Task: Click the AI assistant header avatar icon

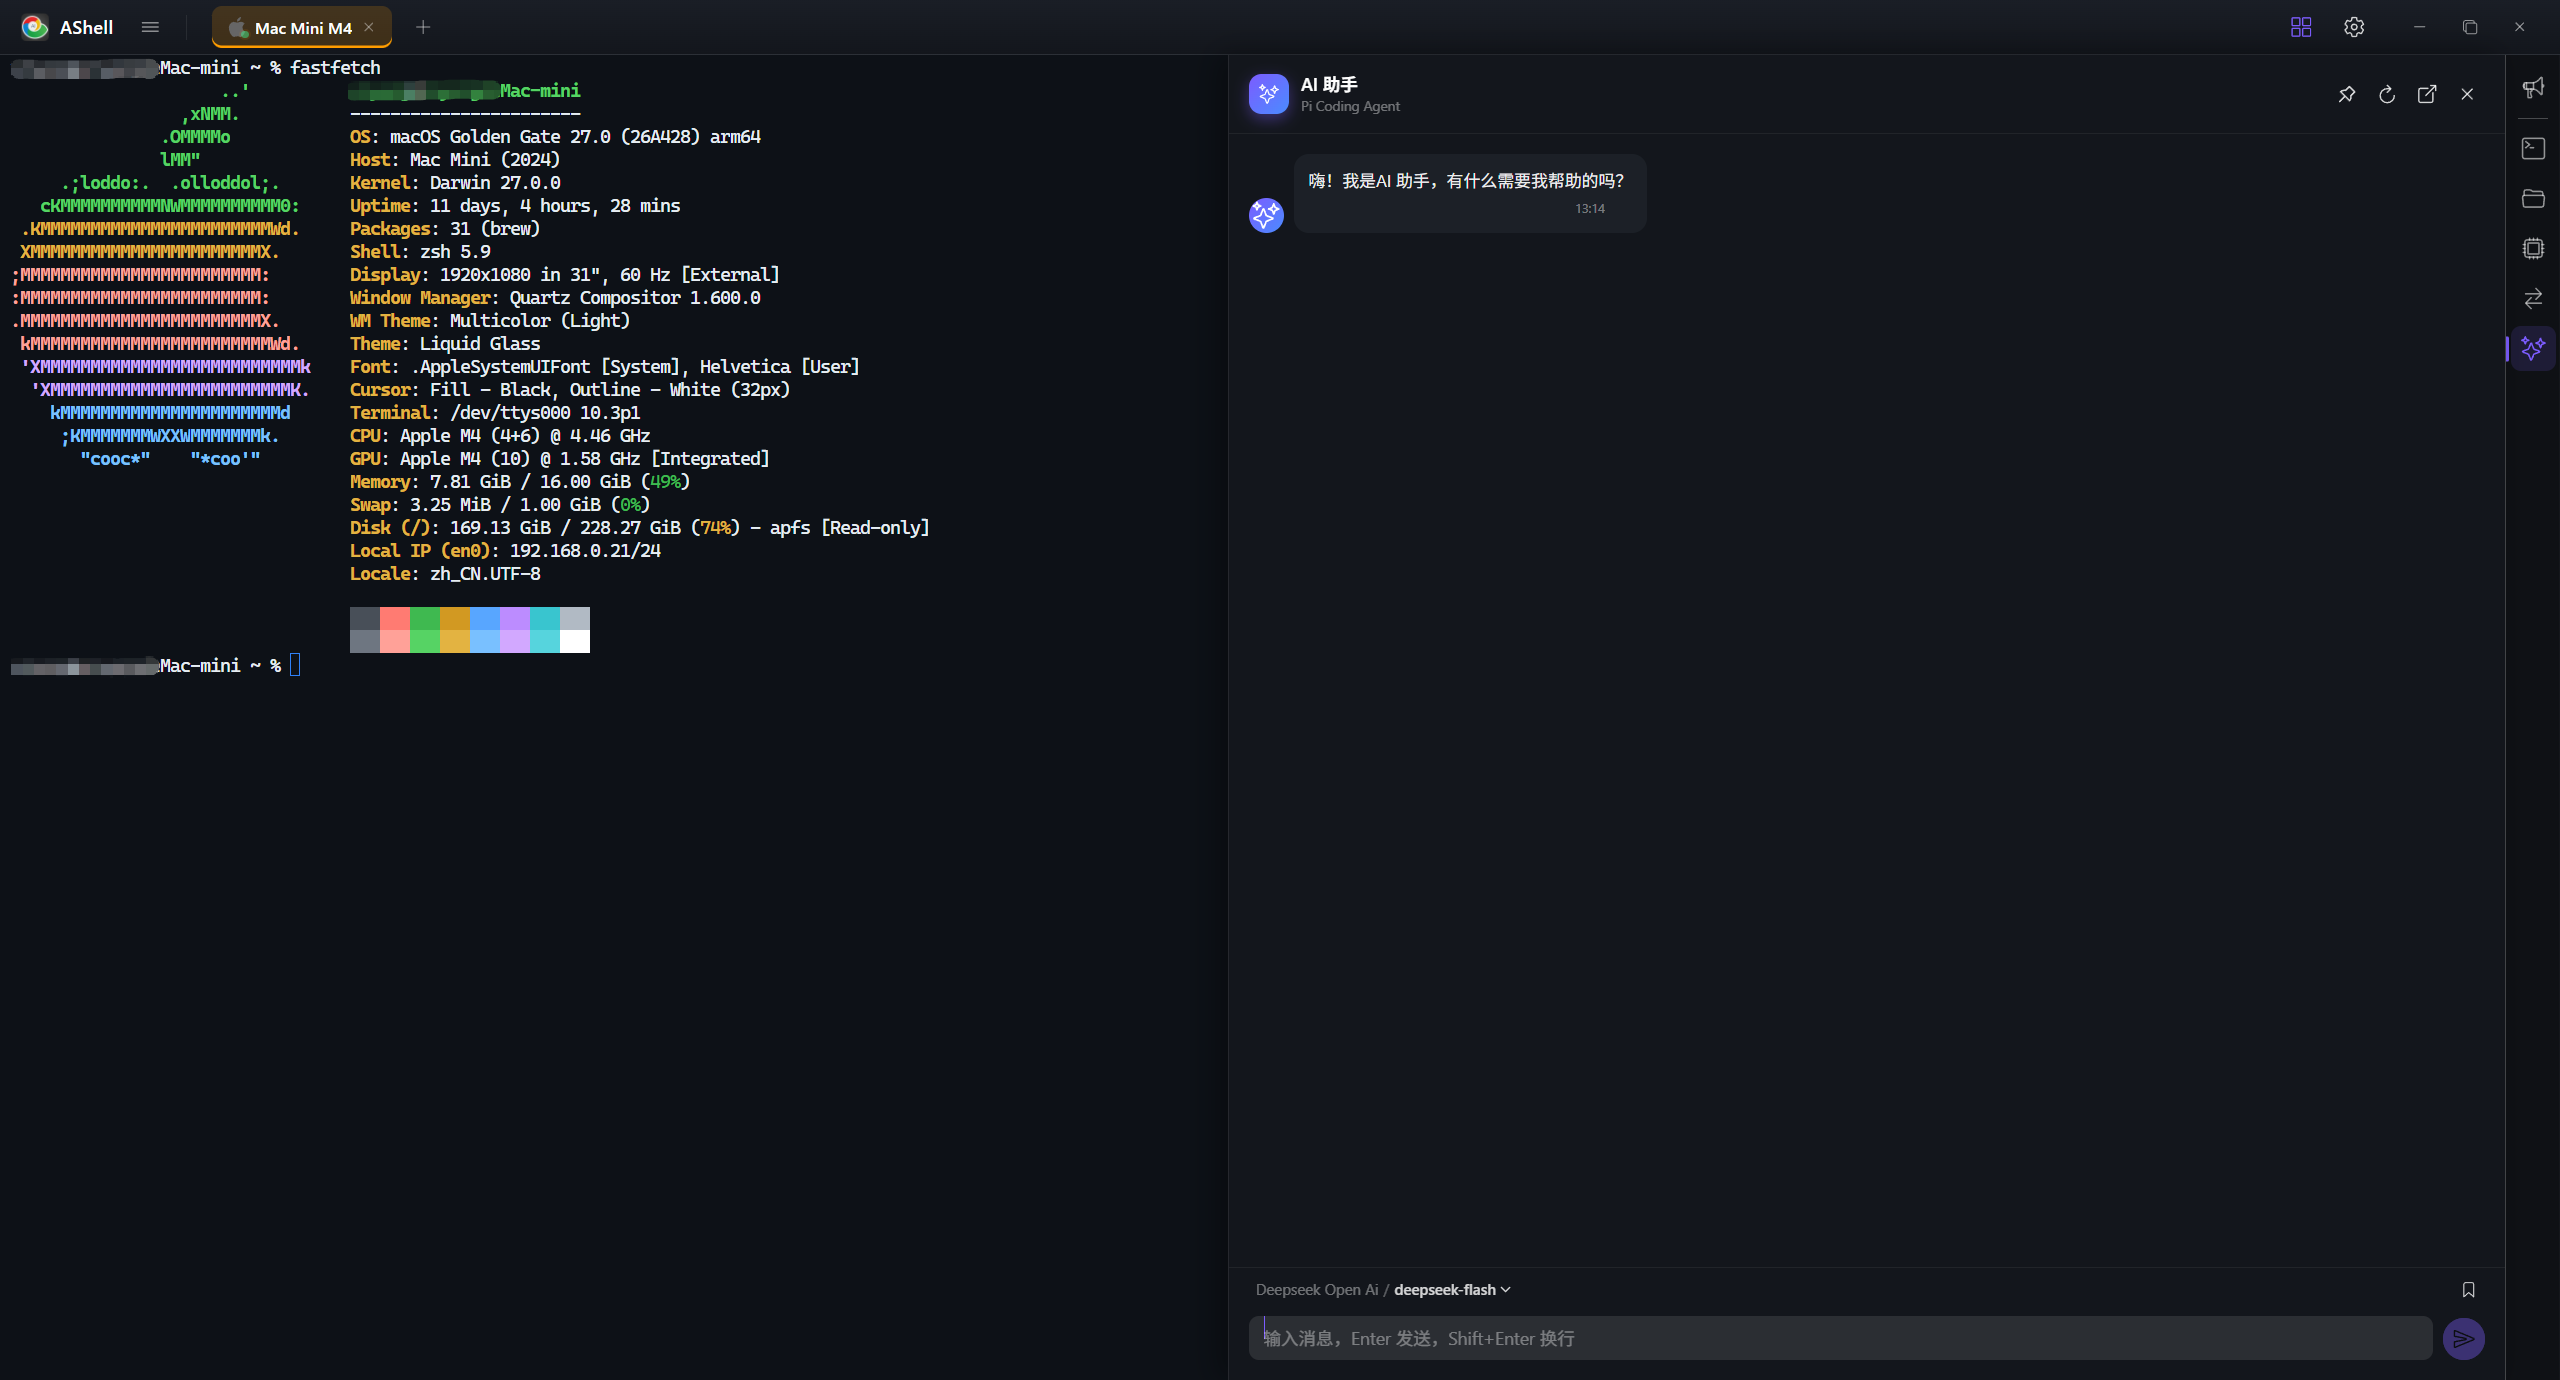Action: [1268, 94]
